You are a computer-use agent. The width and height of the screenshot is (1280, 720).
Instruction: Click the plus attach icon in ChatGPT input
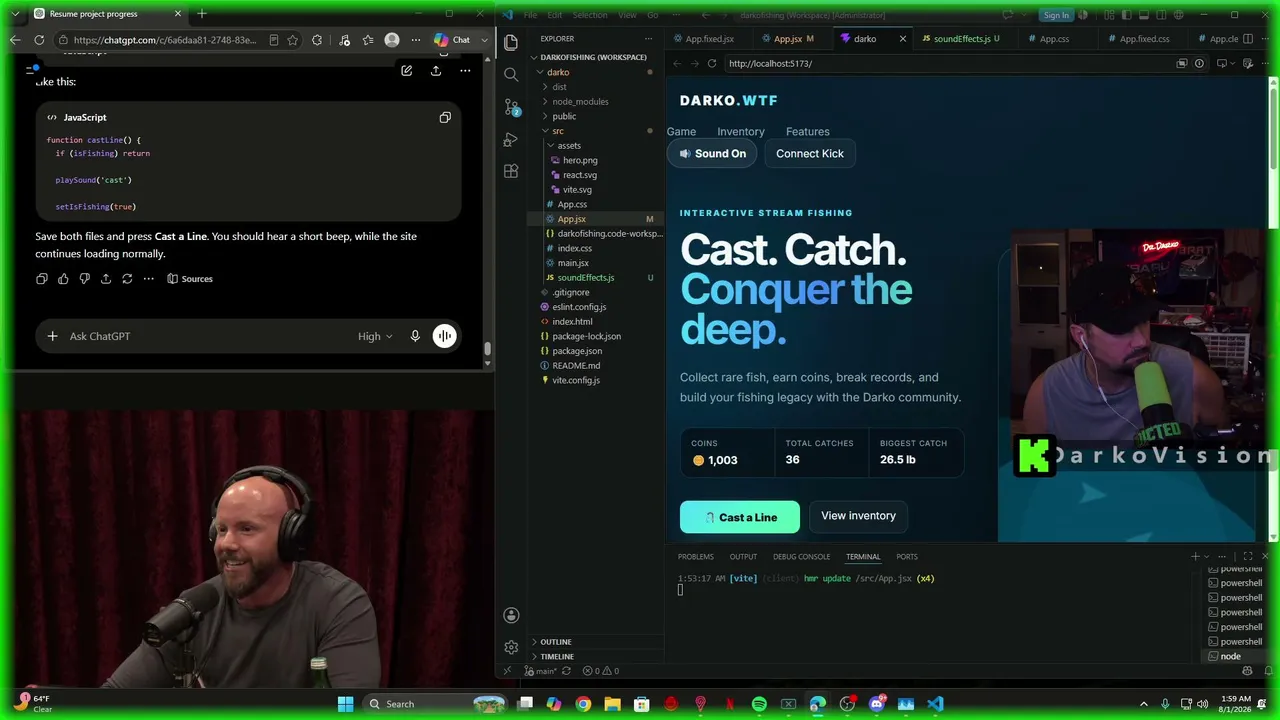click(52, 336)
